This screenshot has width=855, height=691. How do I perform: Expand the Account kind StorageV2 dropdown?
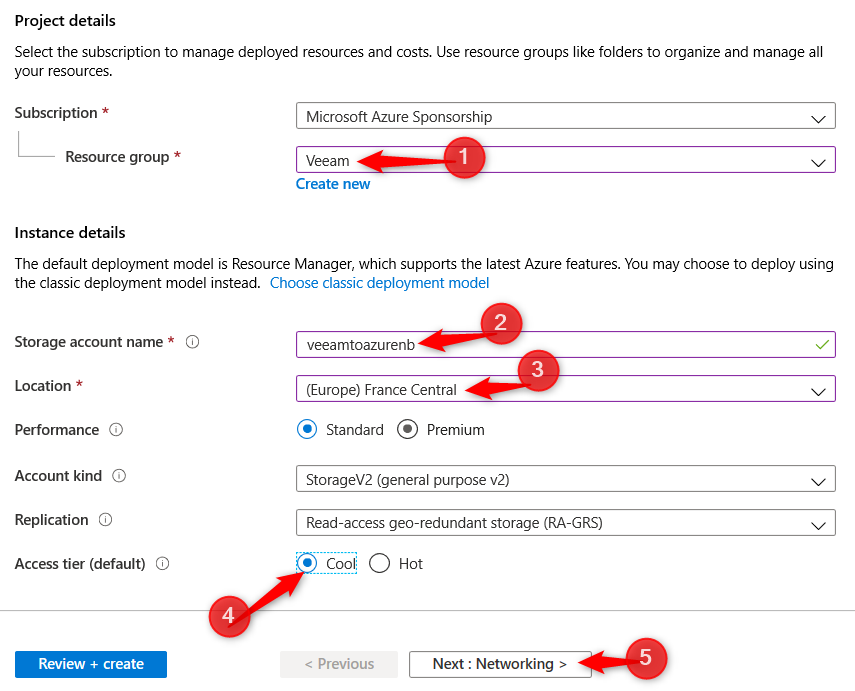coord(565,479)
